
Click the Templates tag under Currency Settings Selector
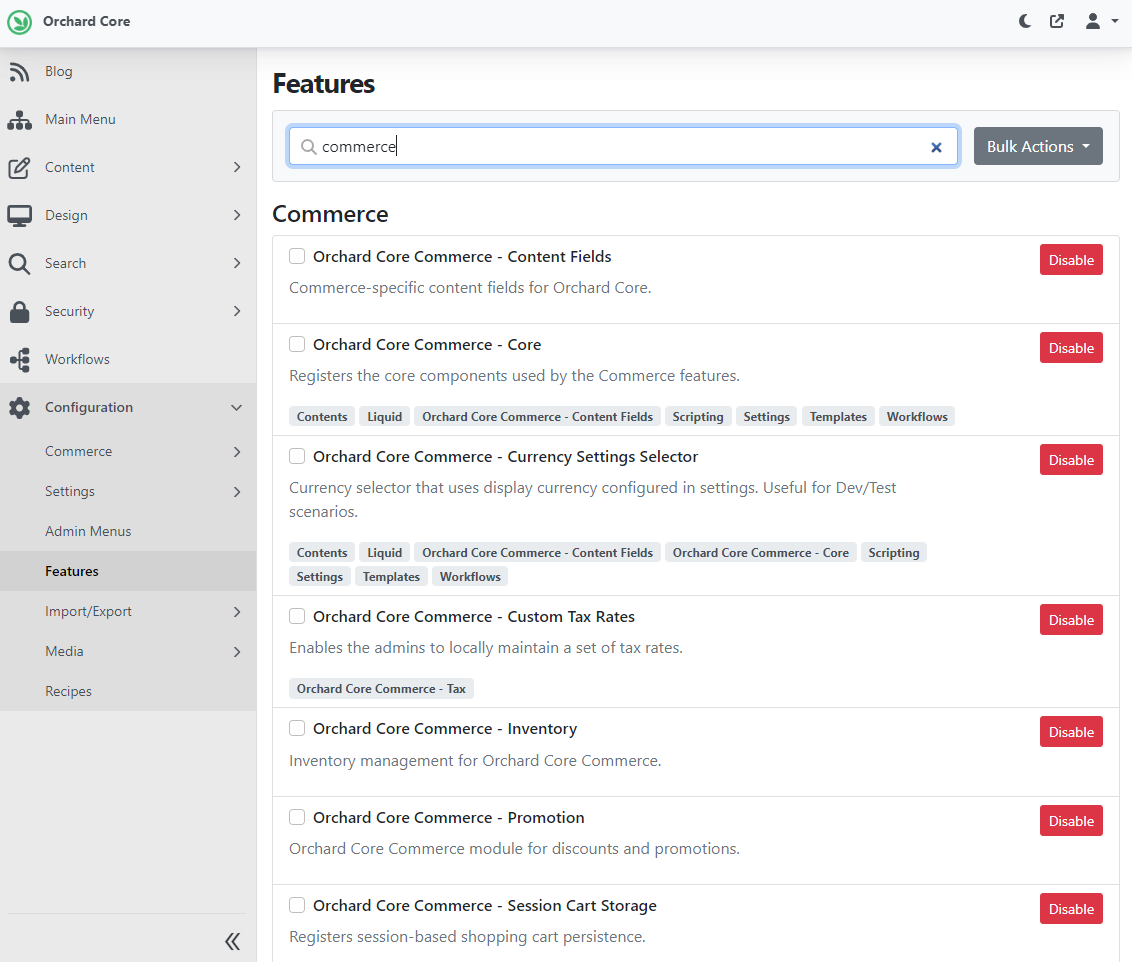(391, 577)
